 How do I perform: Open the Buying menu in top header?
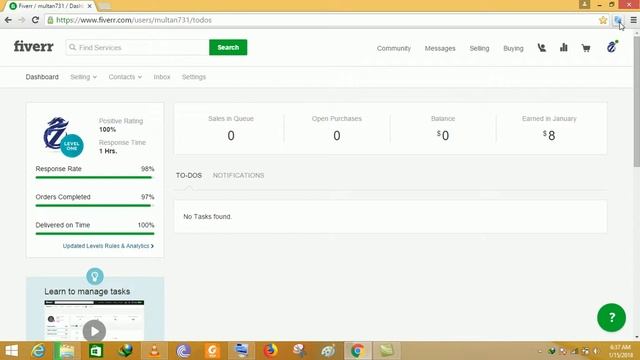[513, 48]
